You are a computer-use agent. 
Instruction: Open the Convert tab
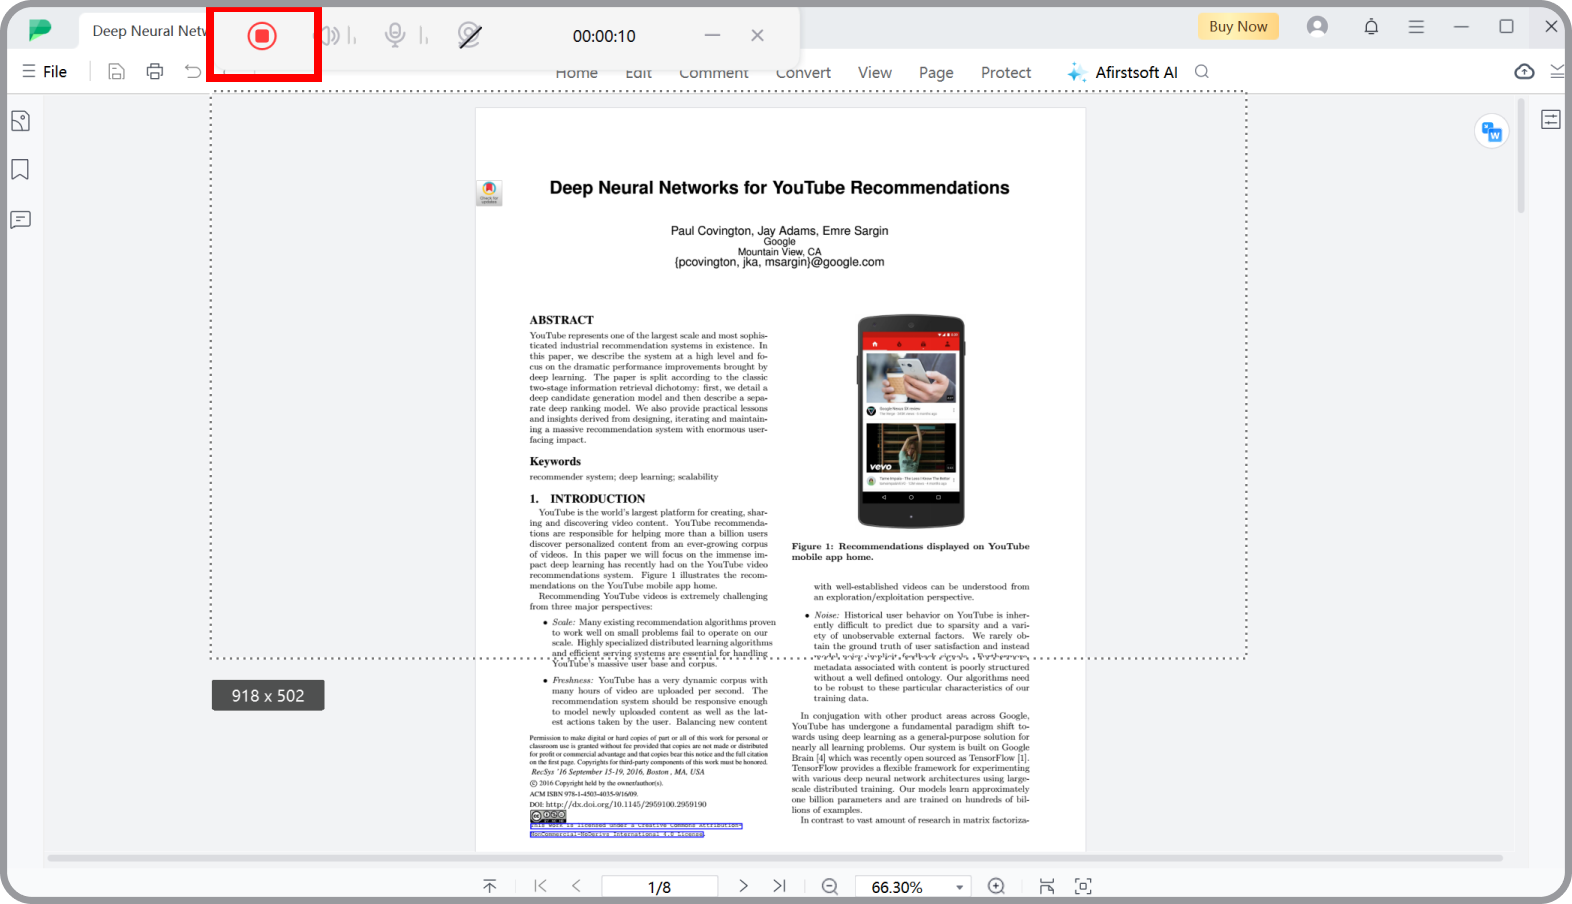803,73
